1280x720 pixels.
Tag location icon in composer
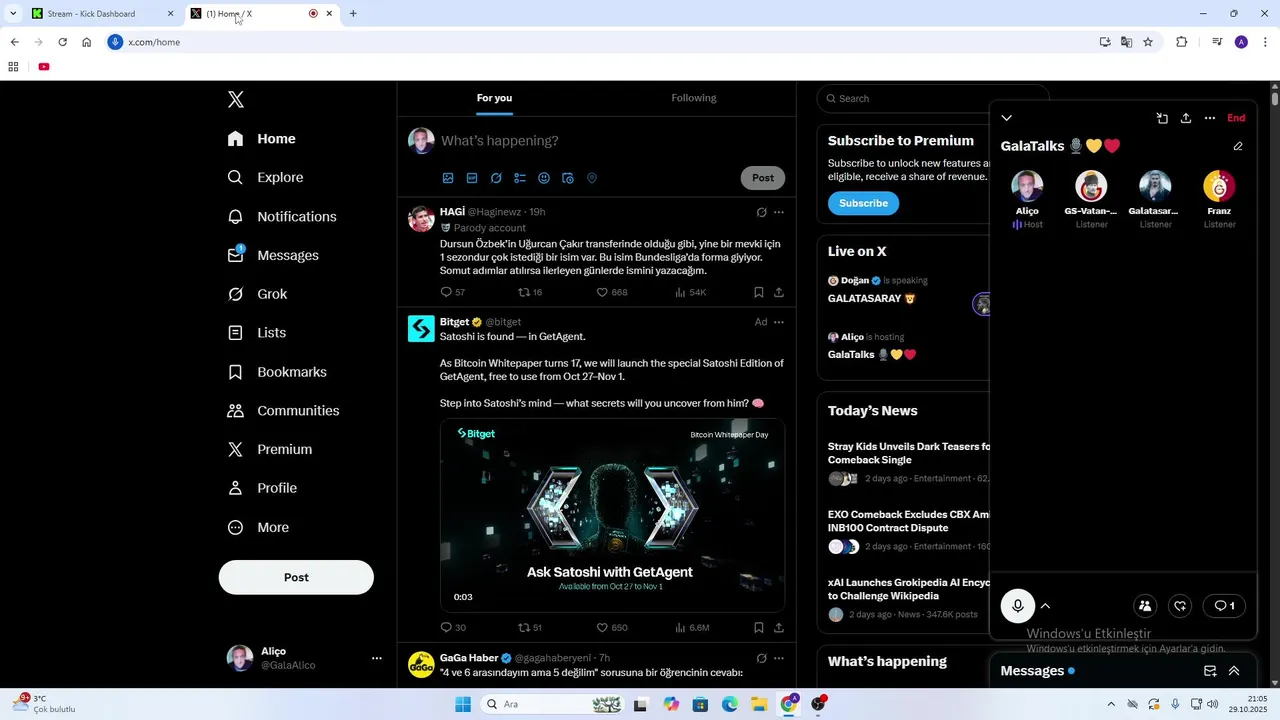click(x=592, y=178)
